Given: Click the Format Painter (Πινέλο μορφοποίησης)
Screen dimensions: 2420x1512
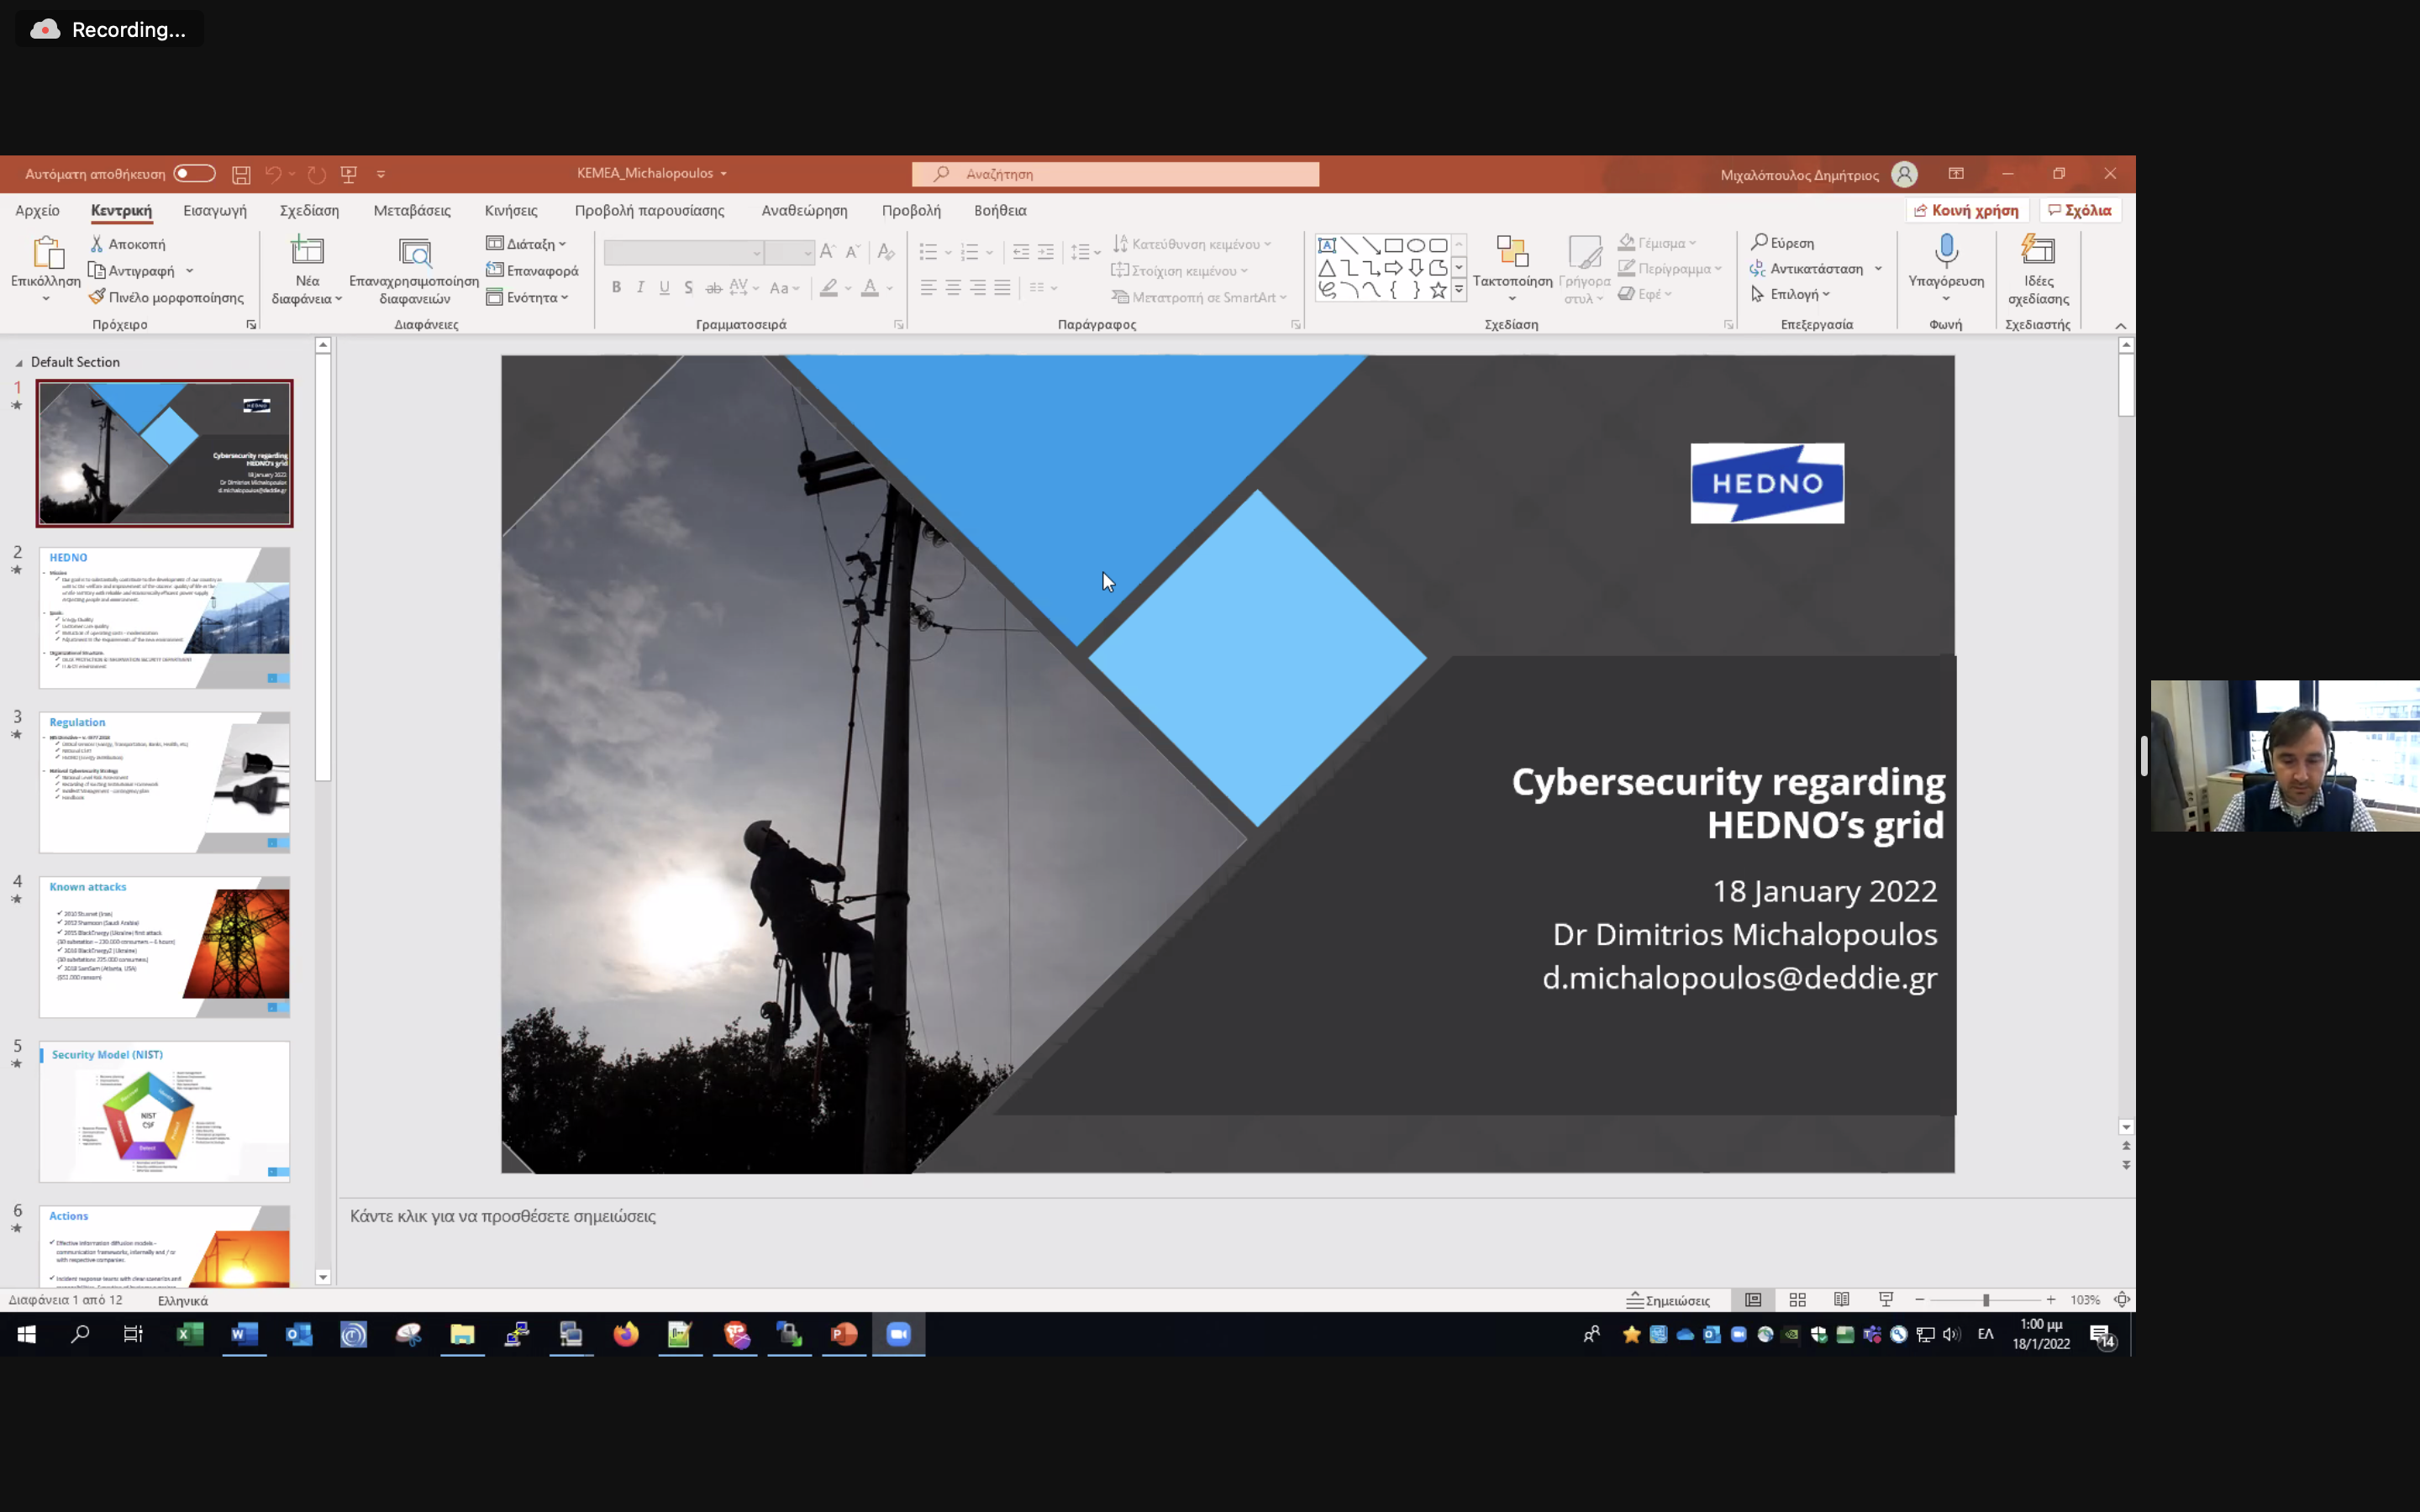Looking at the screenshot, I should [166, 297].
